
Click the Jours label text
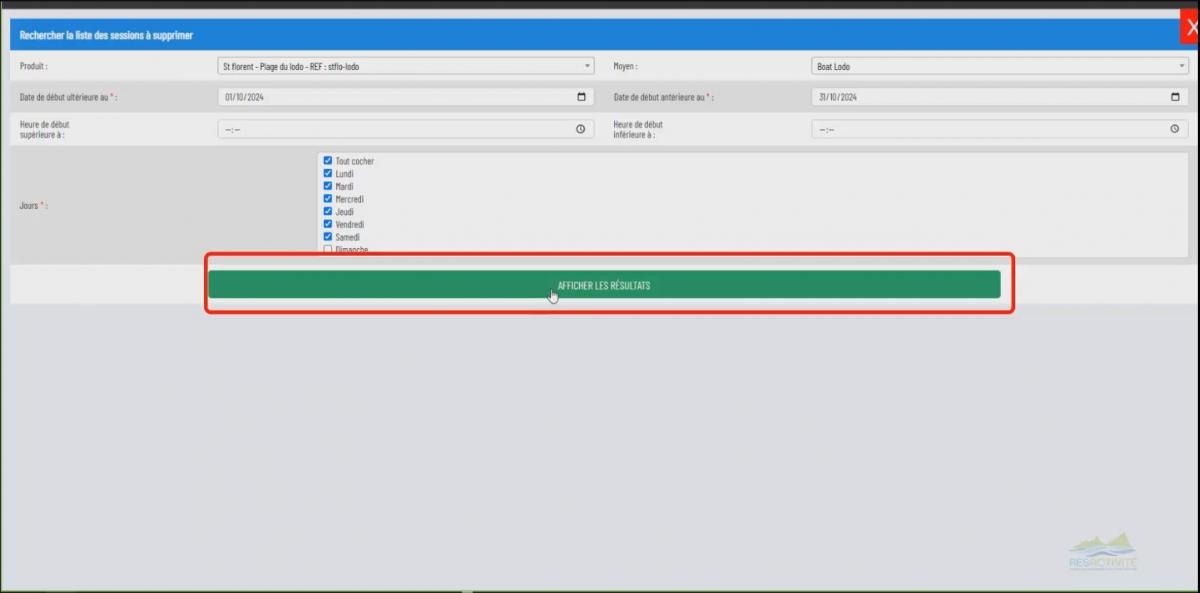(34, 205)
